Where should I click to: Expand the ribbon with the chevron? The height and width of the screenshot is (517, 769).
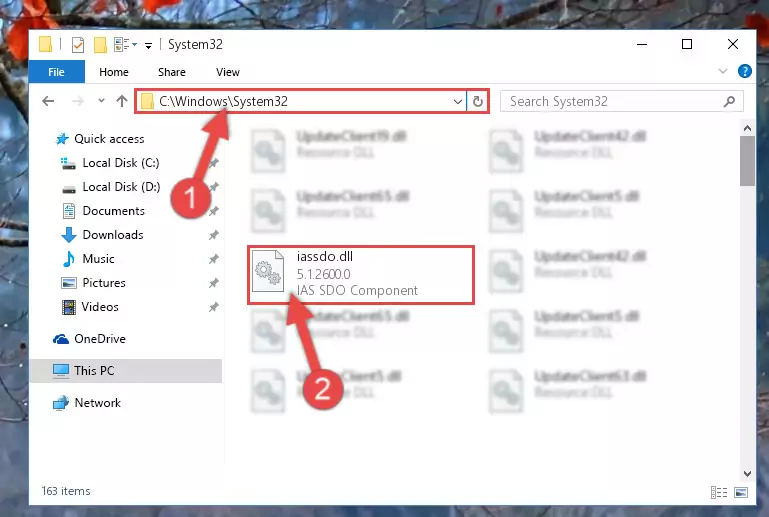pyautogui.click(x=722, y=71)
